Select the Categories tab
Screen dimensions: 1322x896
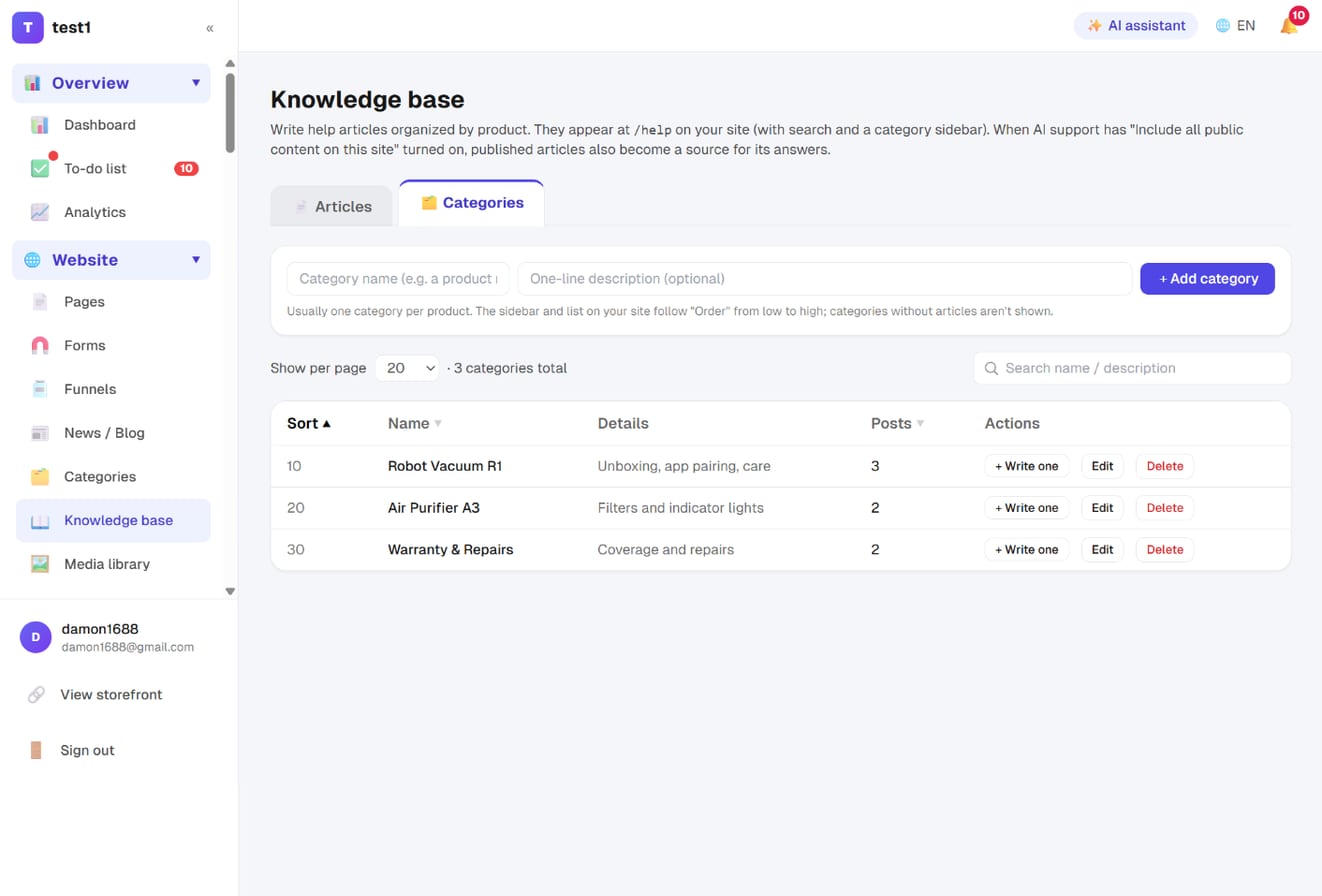pyautogui.click(x=472, y=203)
